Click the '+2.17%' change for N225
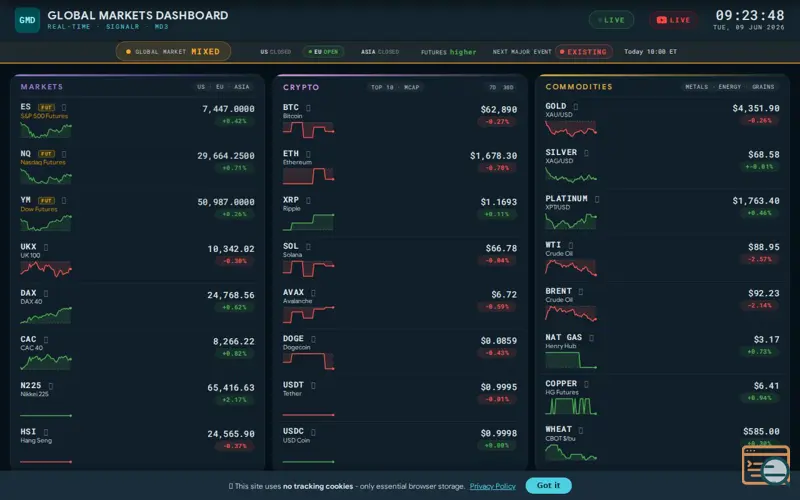Screen dimensions: 800x500 click(234, 399)
